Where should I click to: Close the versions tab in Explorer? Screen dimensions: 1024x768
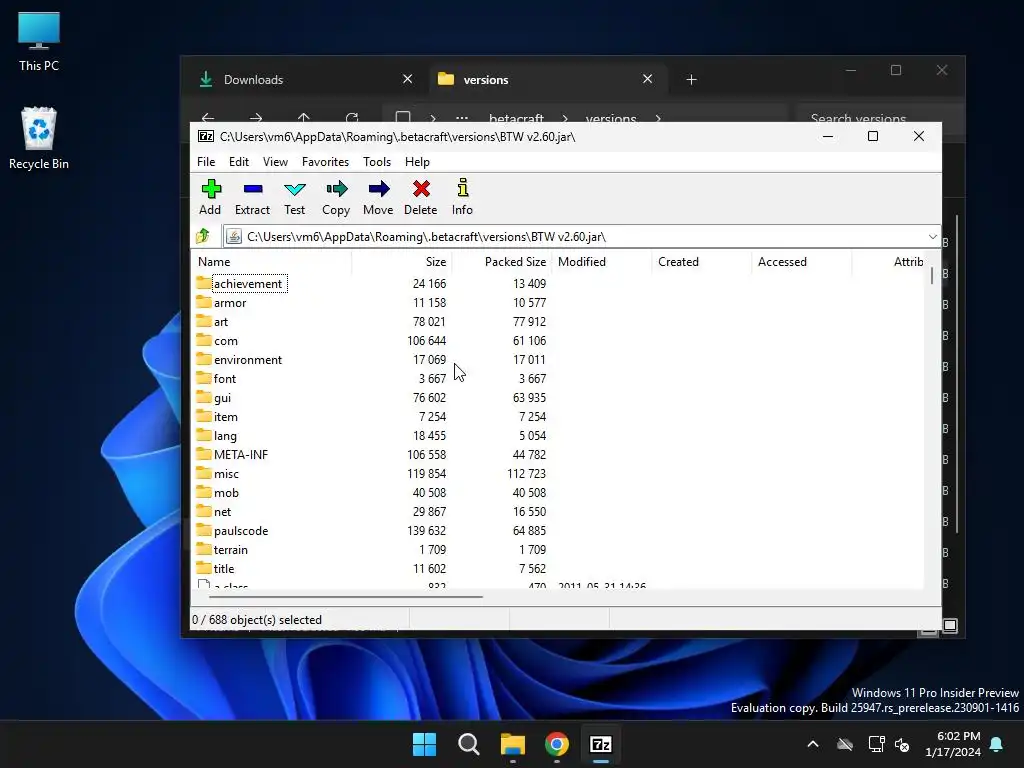647,79
